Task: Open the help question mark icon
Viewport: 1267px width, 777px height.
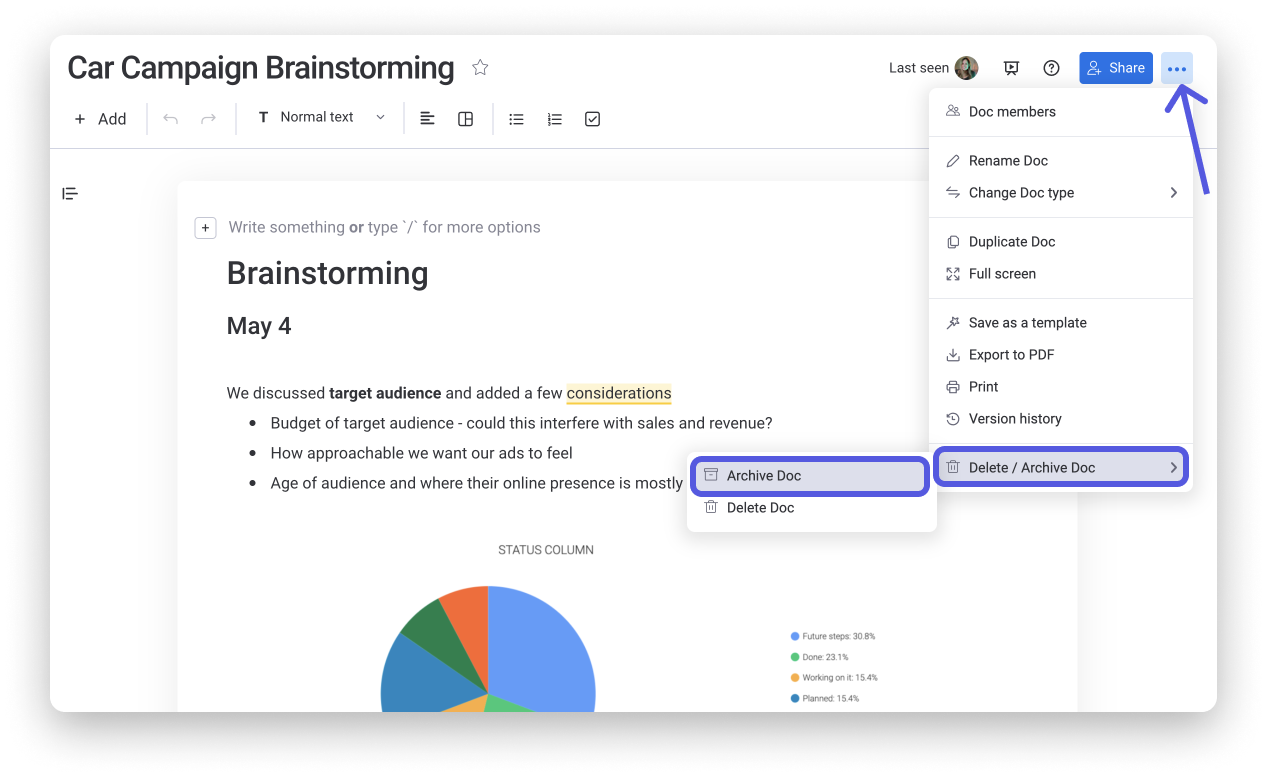Action: point(1051,68)
